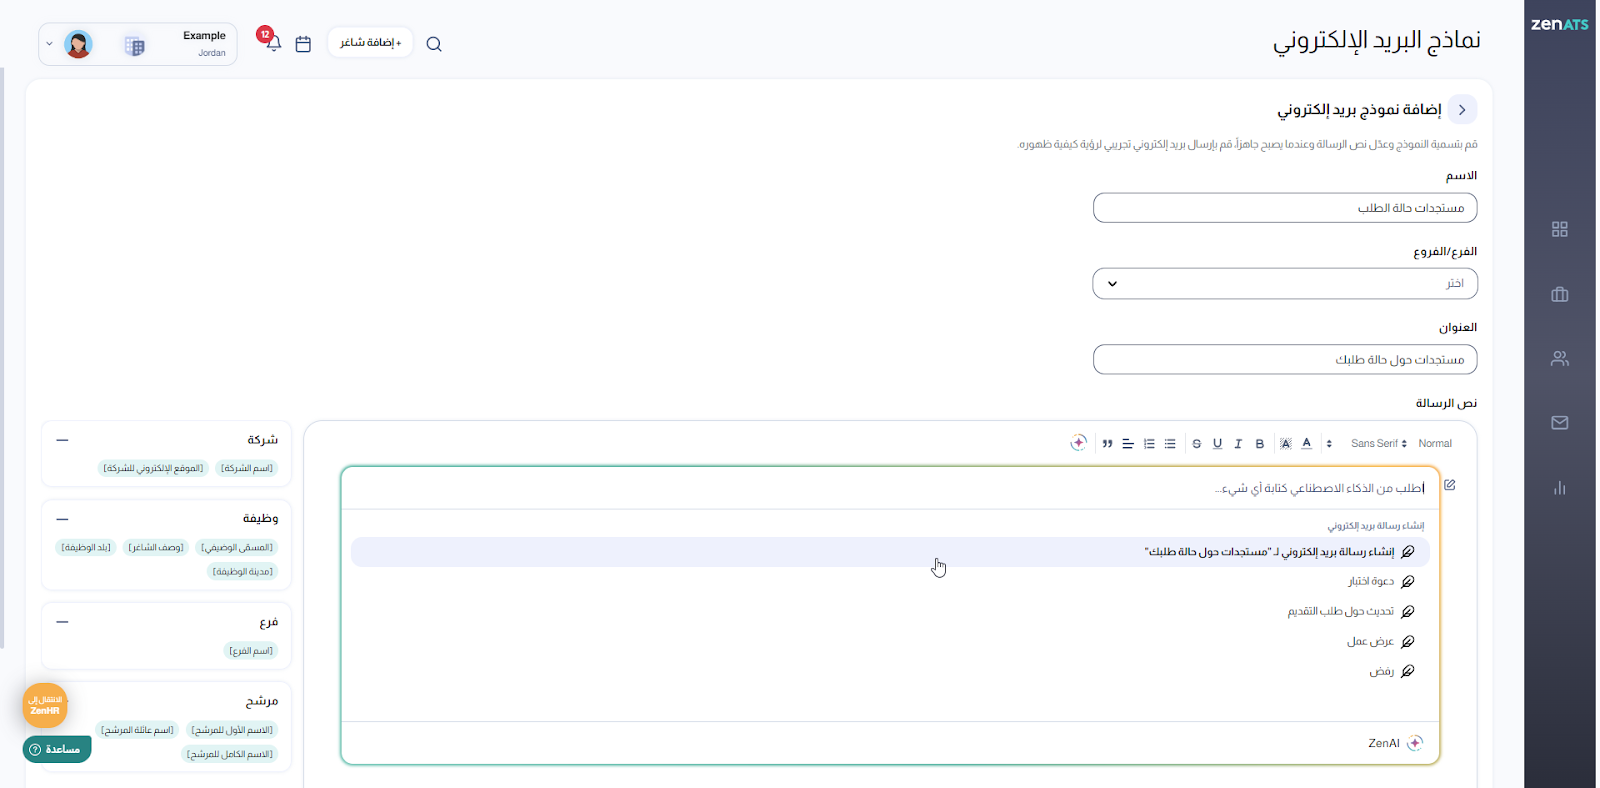Open the Sans Serif font dropdown
Screen dimensions: 1600x788
(1379, 444)
